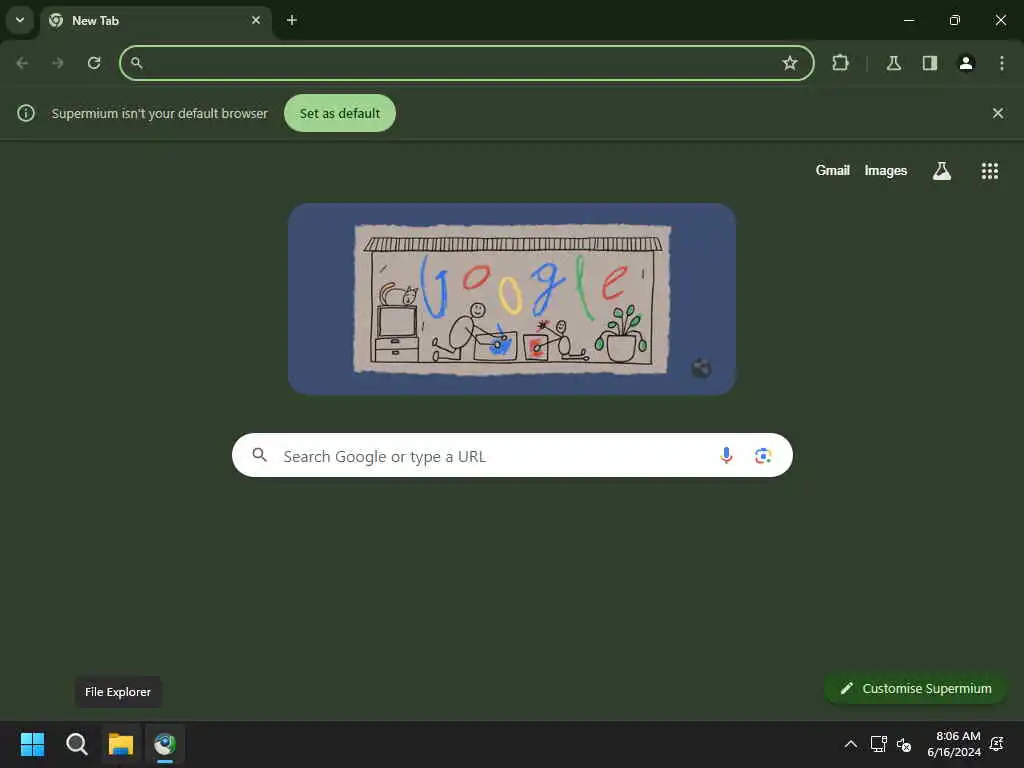Open the tab search dropdown arrow
Image resolution: width=1024 pixels, height=768 pixels.
point(20,20)
